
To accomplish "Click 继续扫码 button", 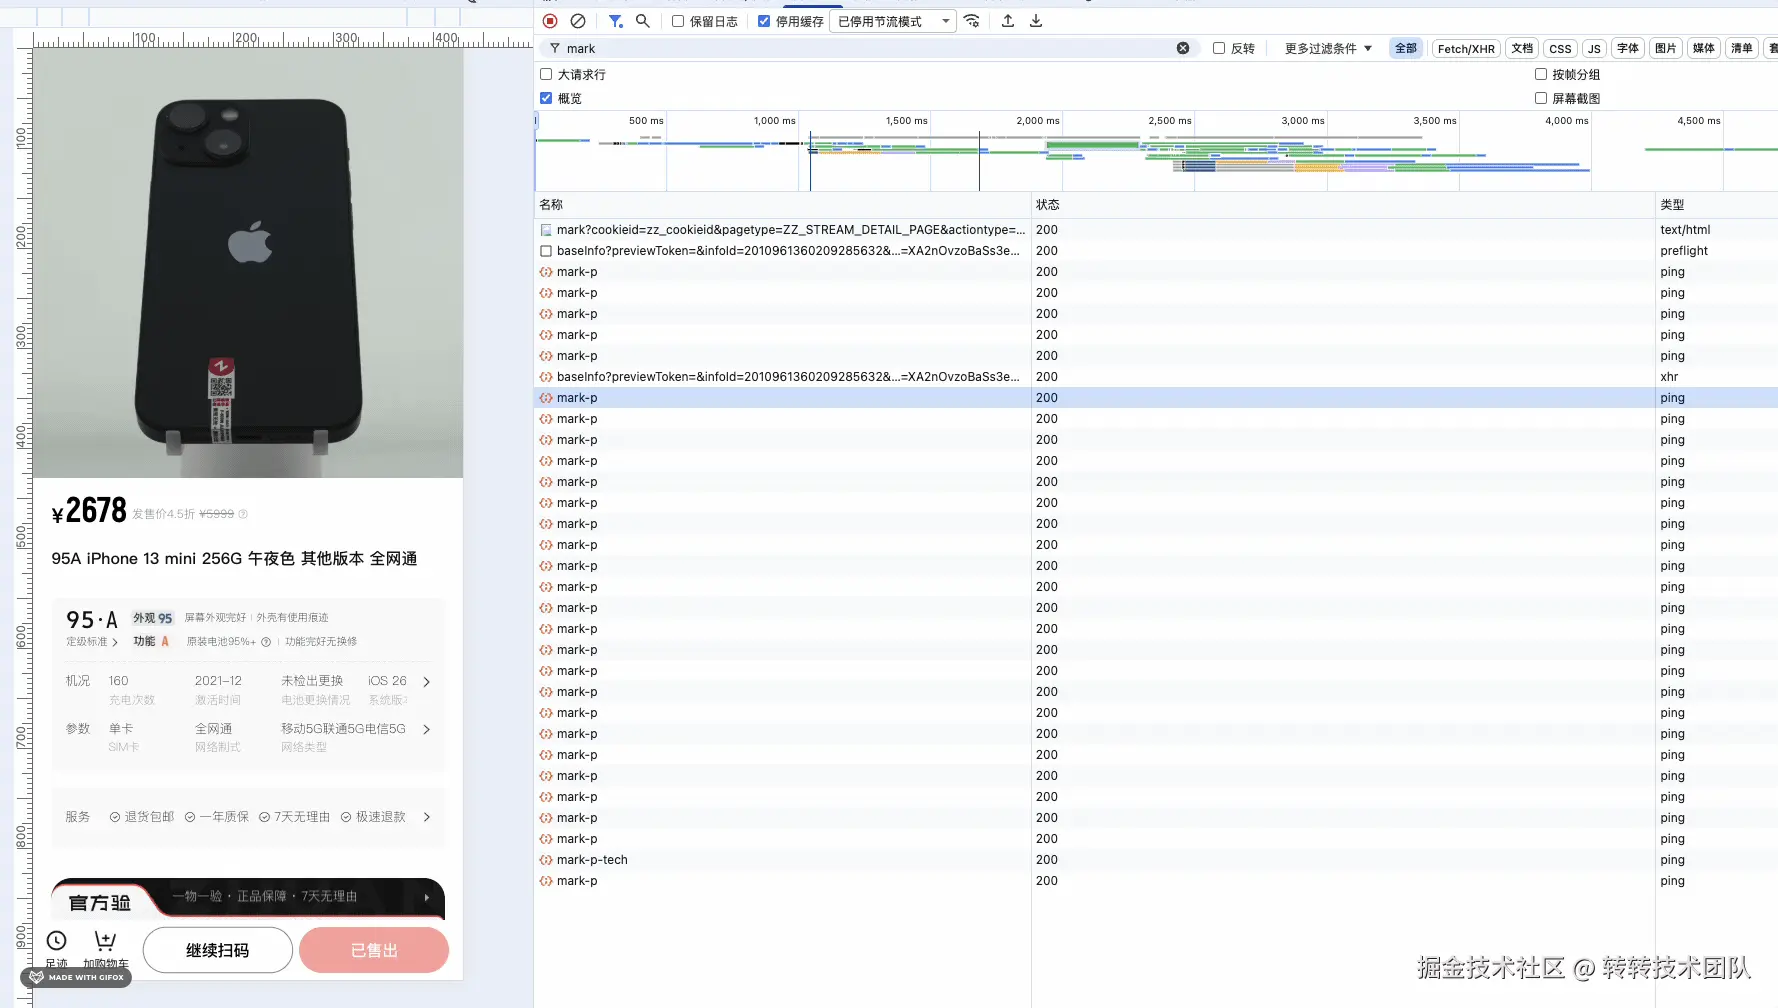I will click(218, 950).
